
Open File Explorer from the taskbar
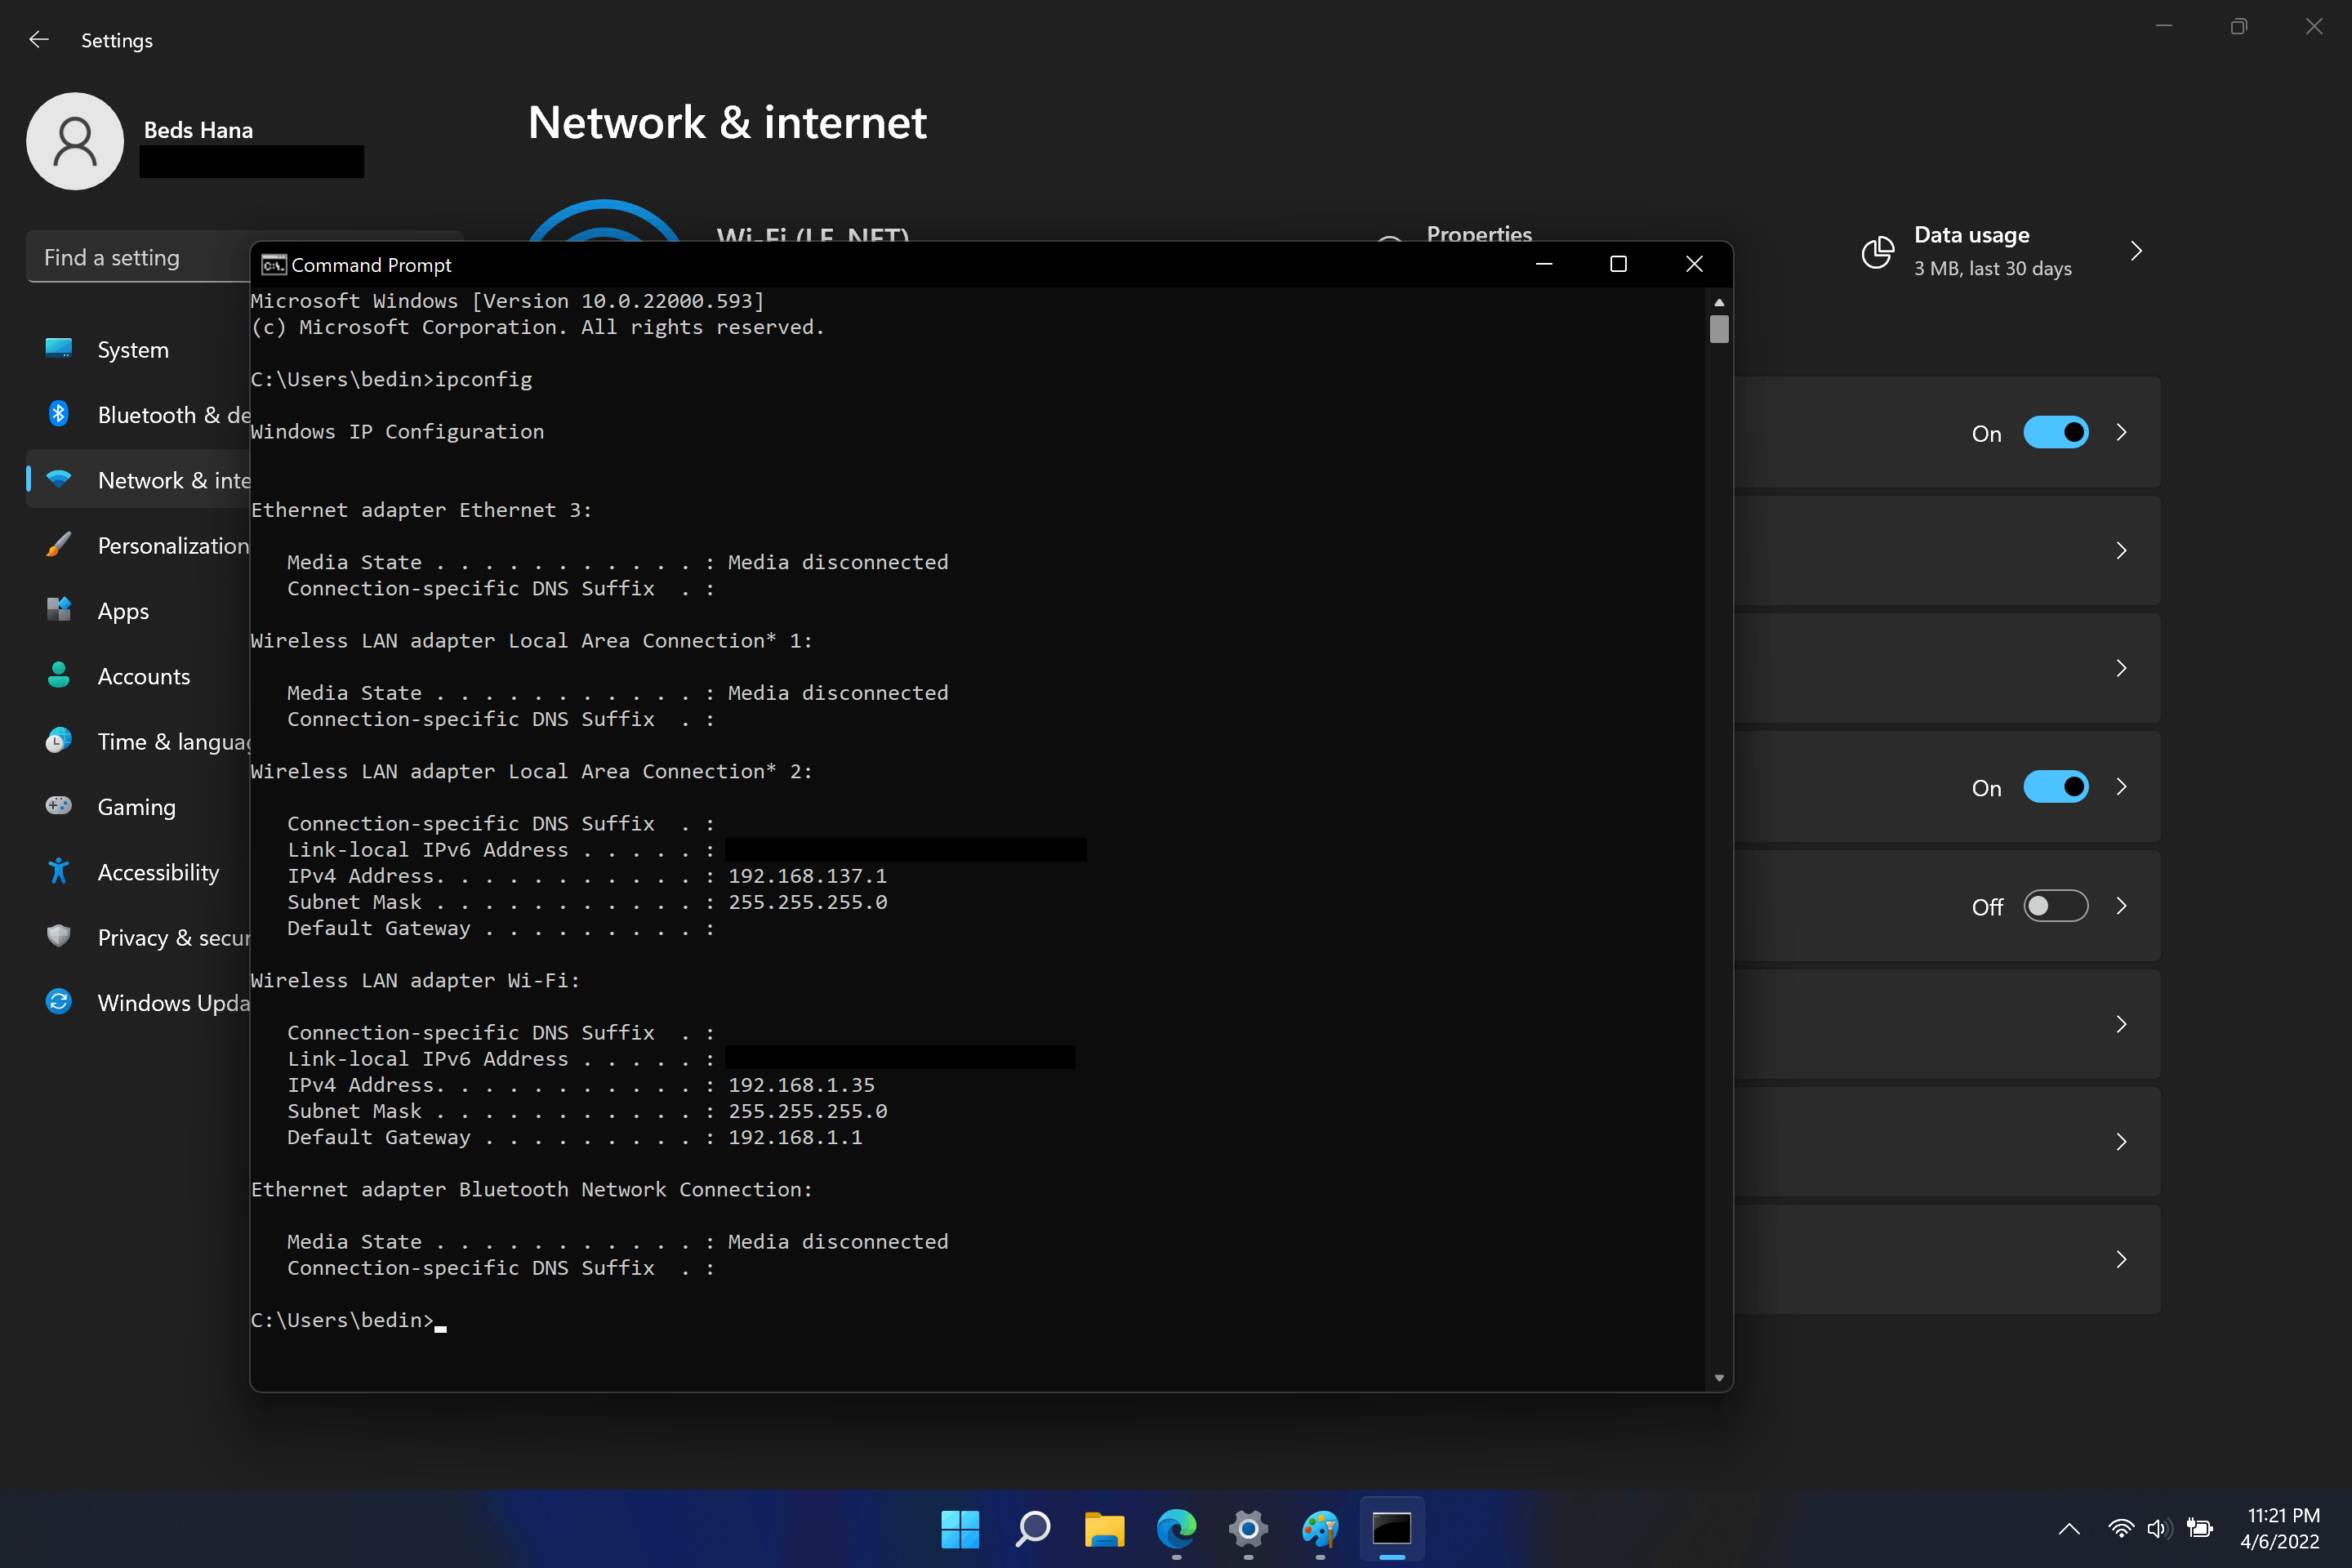[x=1104, y=1528]
